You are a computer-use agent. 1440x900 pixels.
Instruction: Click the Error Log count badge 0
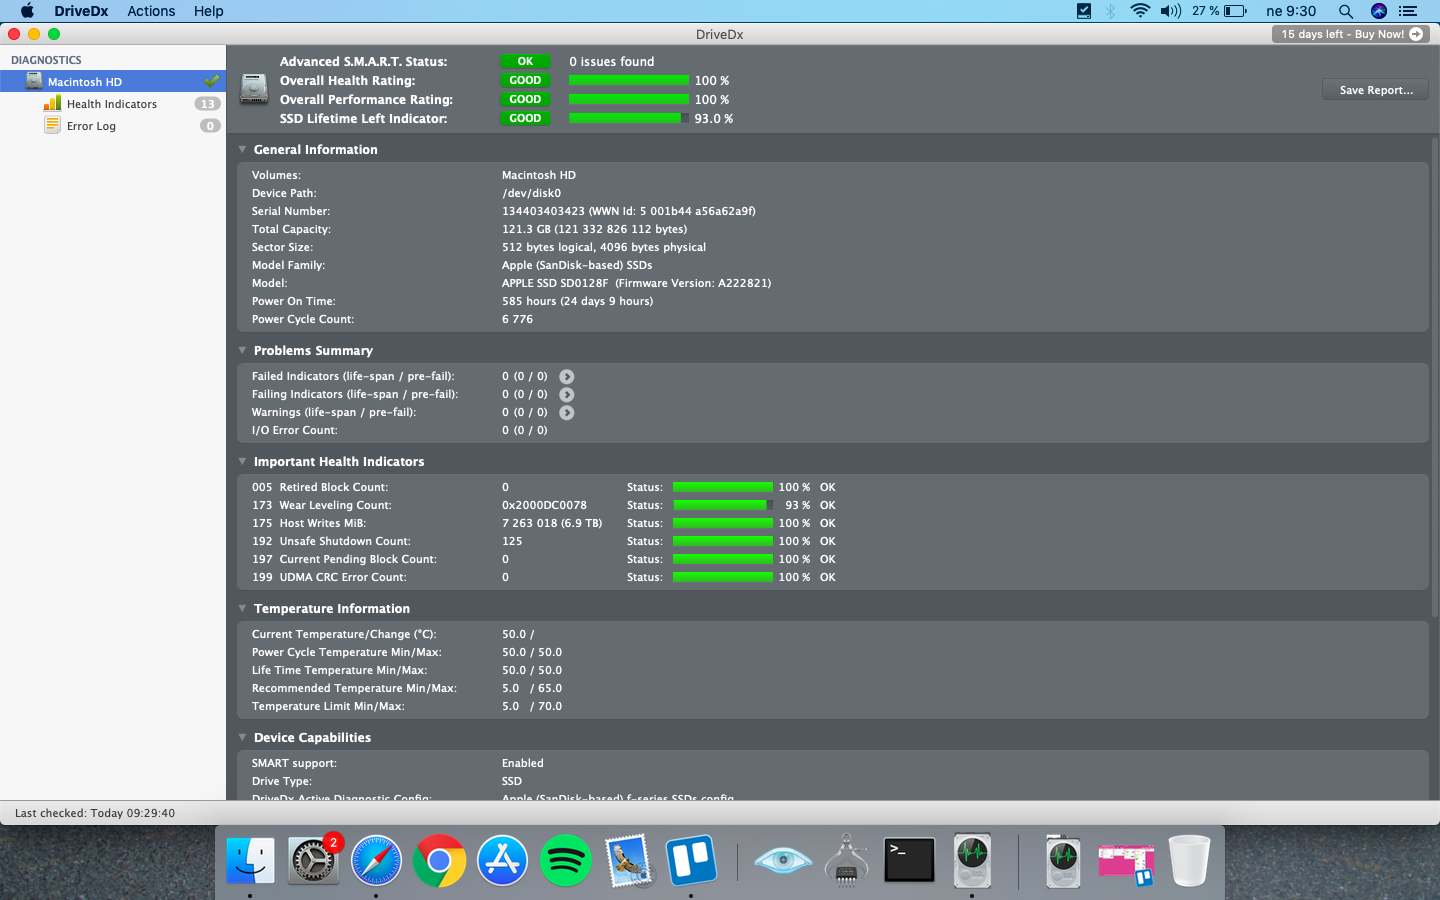210,126
